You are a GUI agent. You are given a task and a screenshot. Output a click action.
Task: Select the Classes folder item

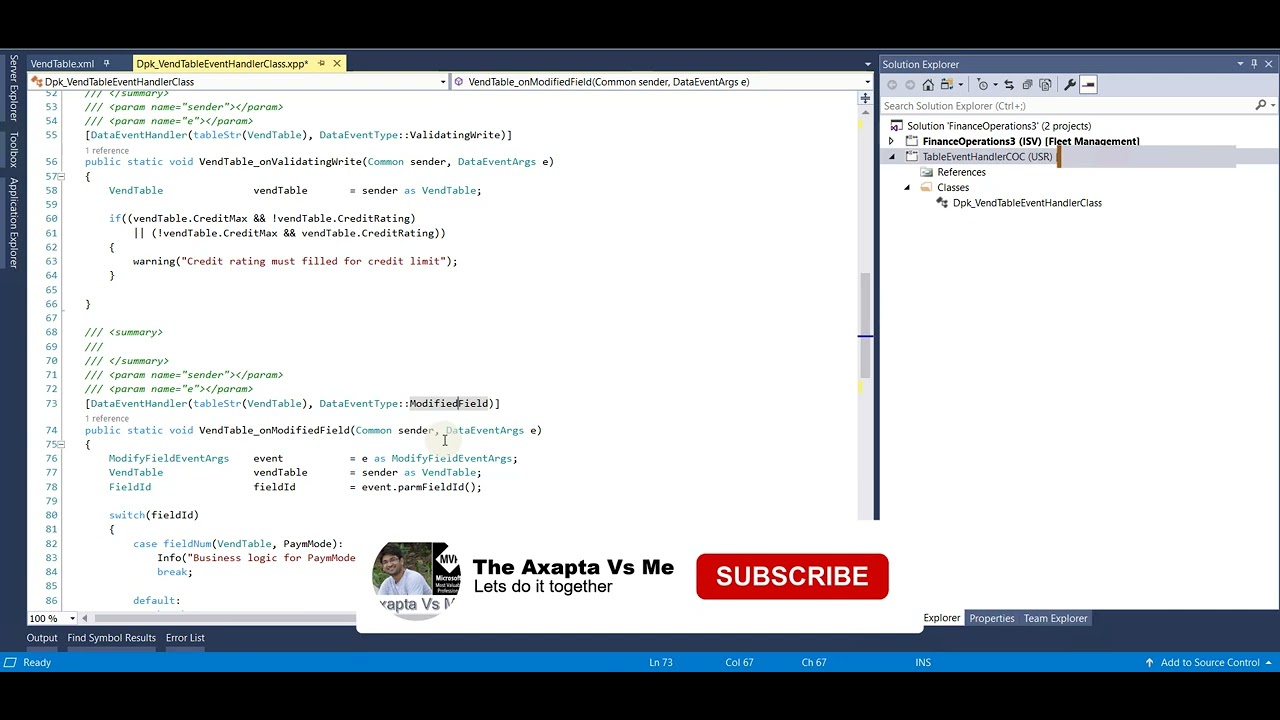click(x=952, y=188)
